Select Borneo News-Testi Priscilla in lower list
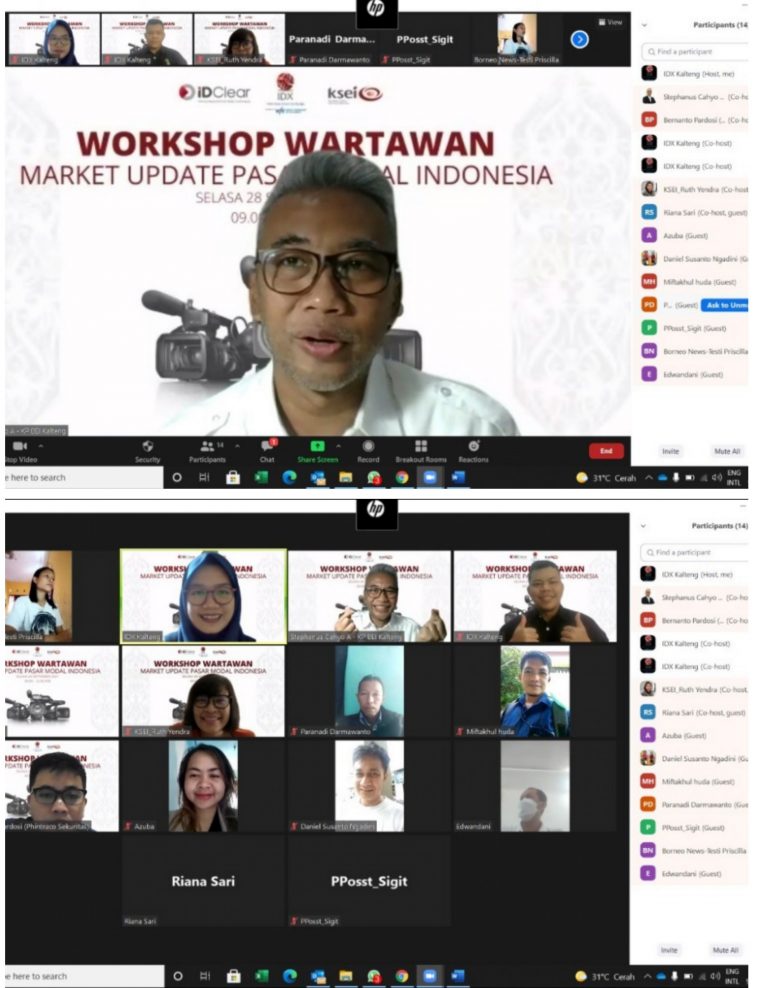Image resolution: width=768 pixels, height=988 pixels. [x=694, y=851]
